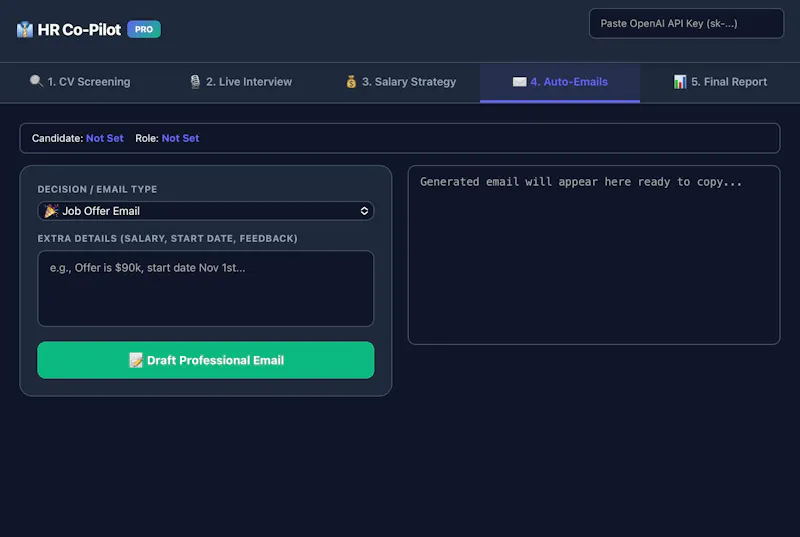This screenshot has width=800, height=537.
Task: Click Draft Professional Email button
Action: (x=206, y=360)
